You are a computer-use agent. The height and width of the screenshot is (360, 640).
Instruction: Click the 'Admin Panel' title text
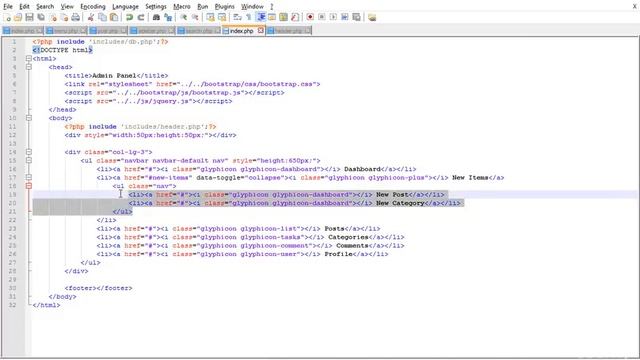[x=114, y=76]
